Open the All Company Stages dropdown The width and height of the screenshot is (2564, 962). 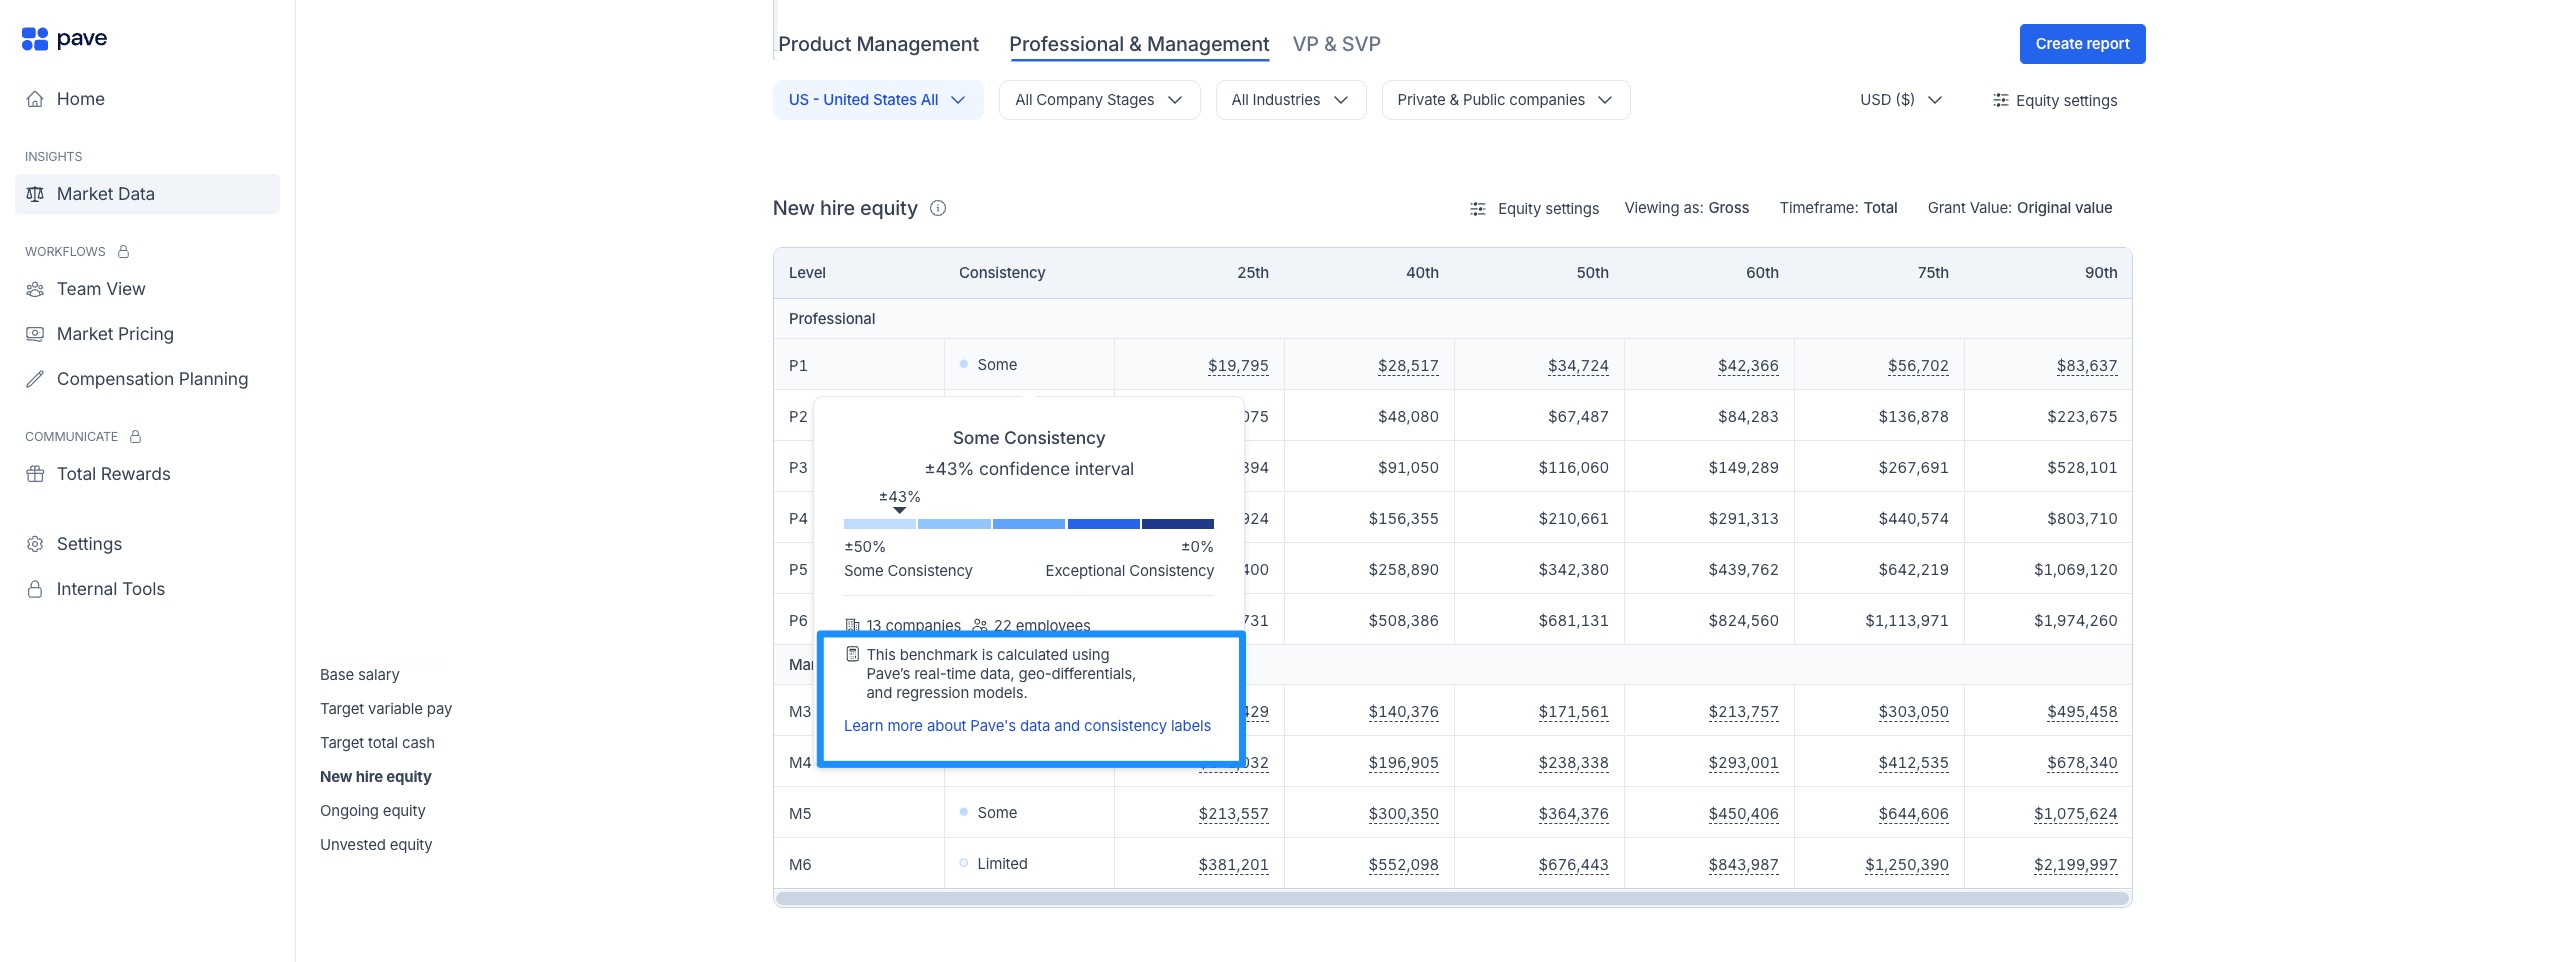[1098, 100]
